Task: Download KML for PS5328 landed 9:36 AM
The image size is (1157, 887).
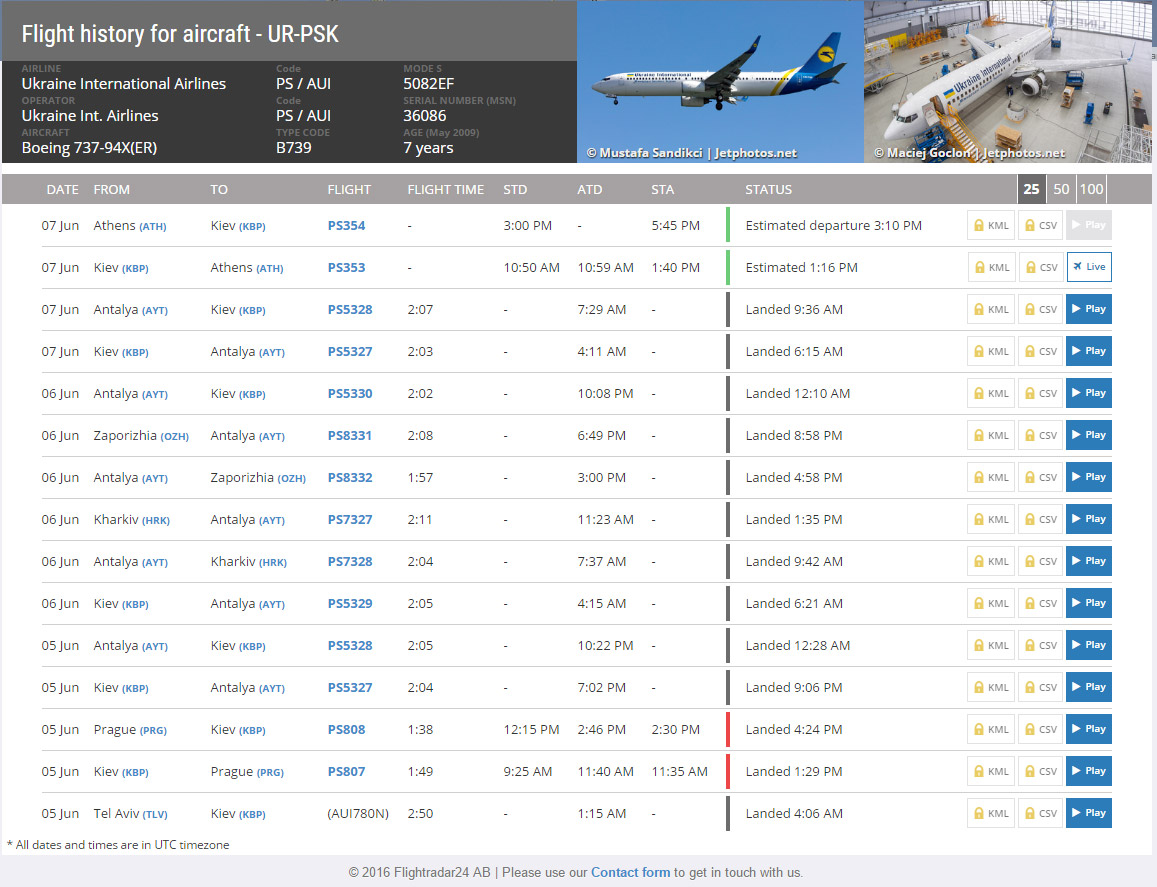Action: tap(991, 309)
